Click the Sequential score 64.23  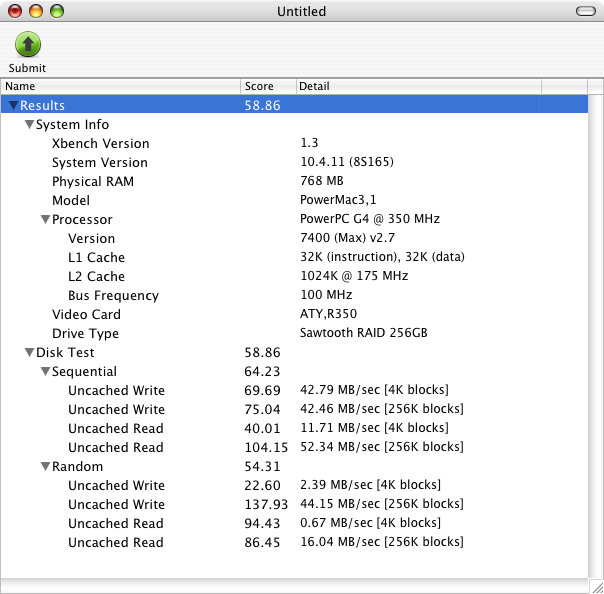tap(262, 371)
